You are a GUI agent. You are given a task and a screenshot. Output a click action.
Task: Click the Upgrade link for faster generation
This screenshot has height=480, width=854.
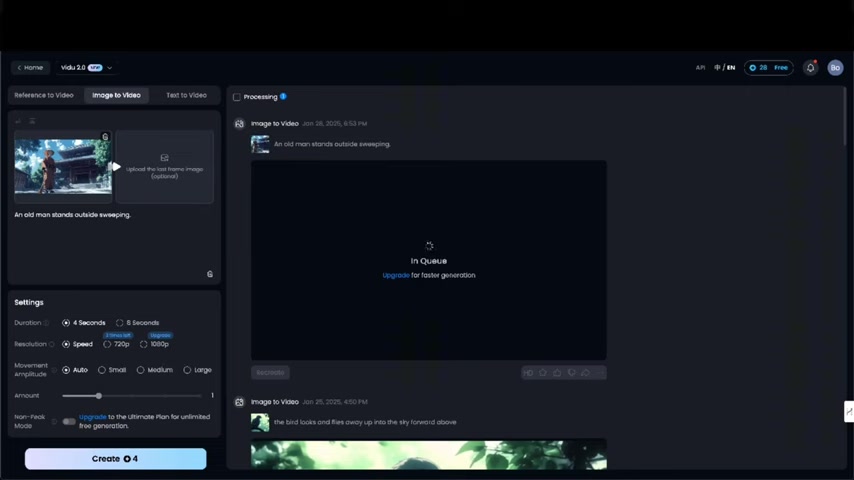coord(395,275)
